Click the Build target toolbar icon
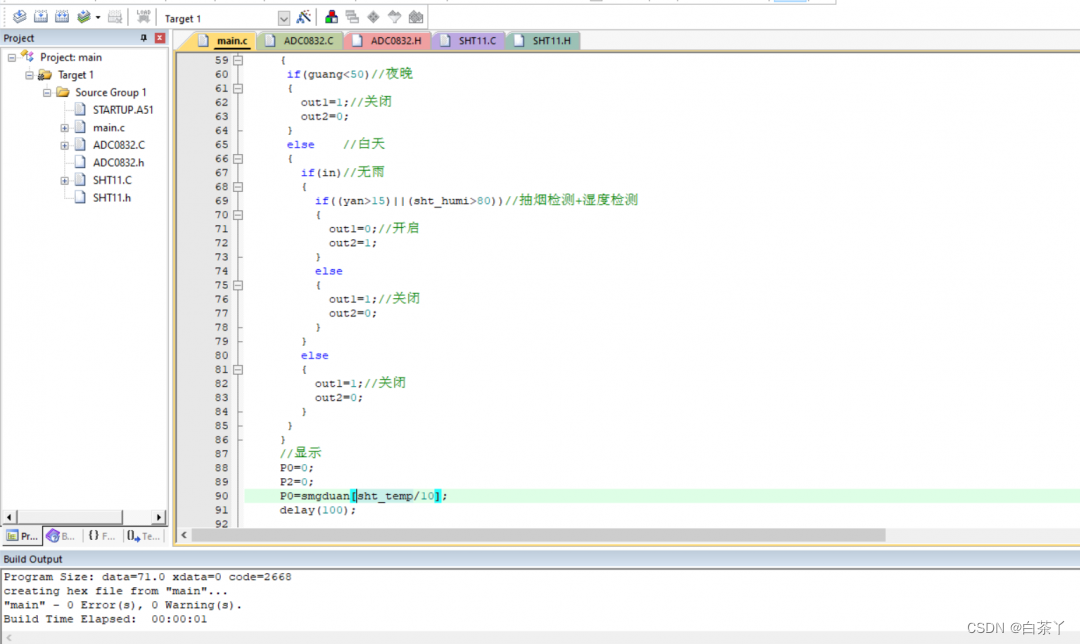1080x644 pixels. [41, 17]
